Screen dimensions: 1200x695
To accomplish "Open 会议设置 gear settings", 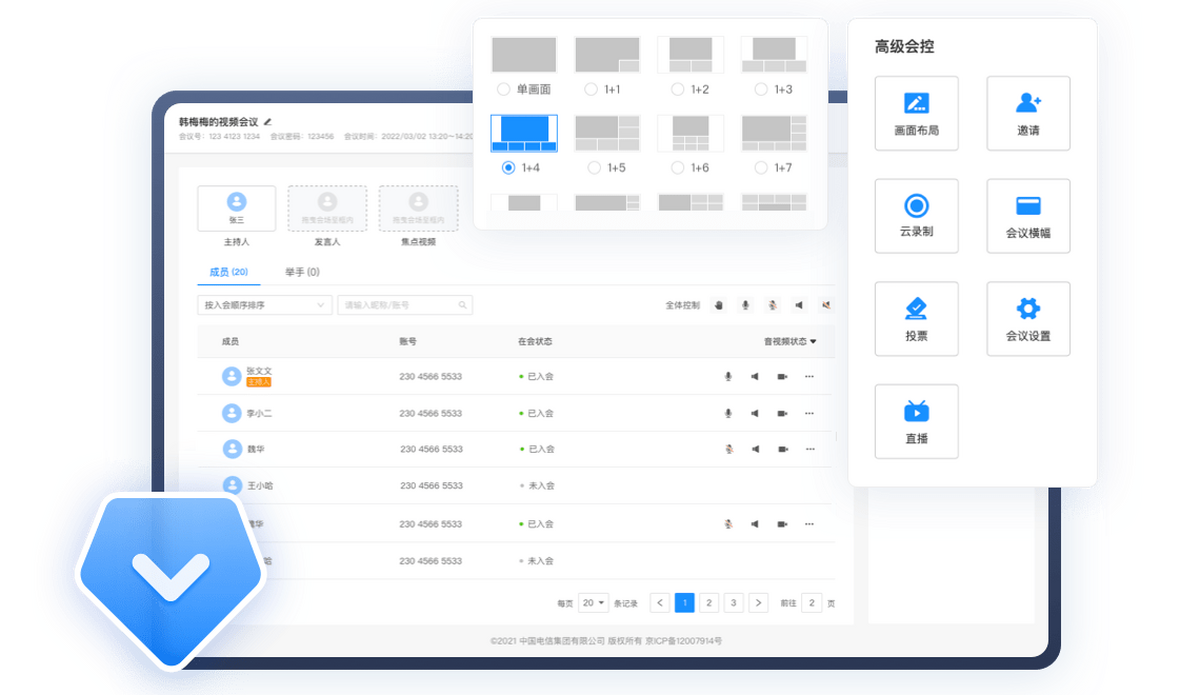I will point(1028,318).
